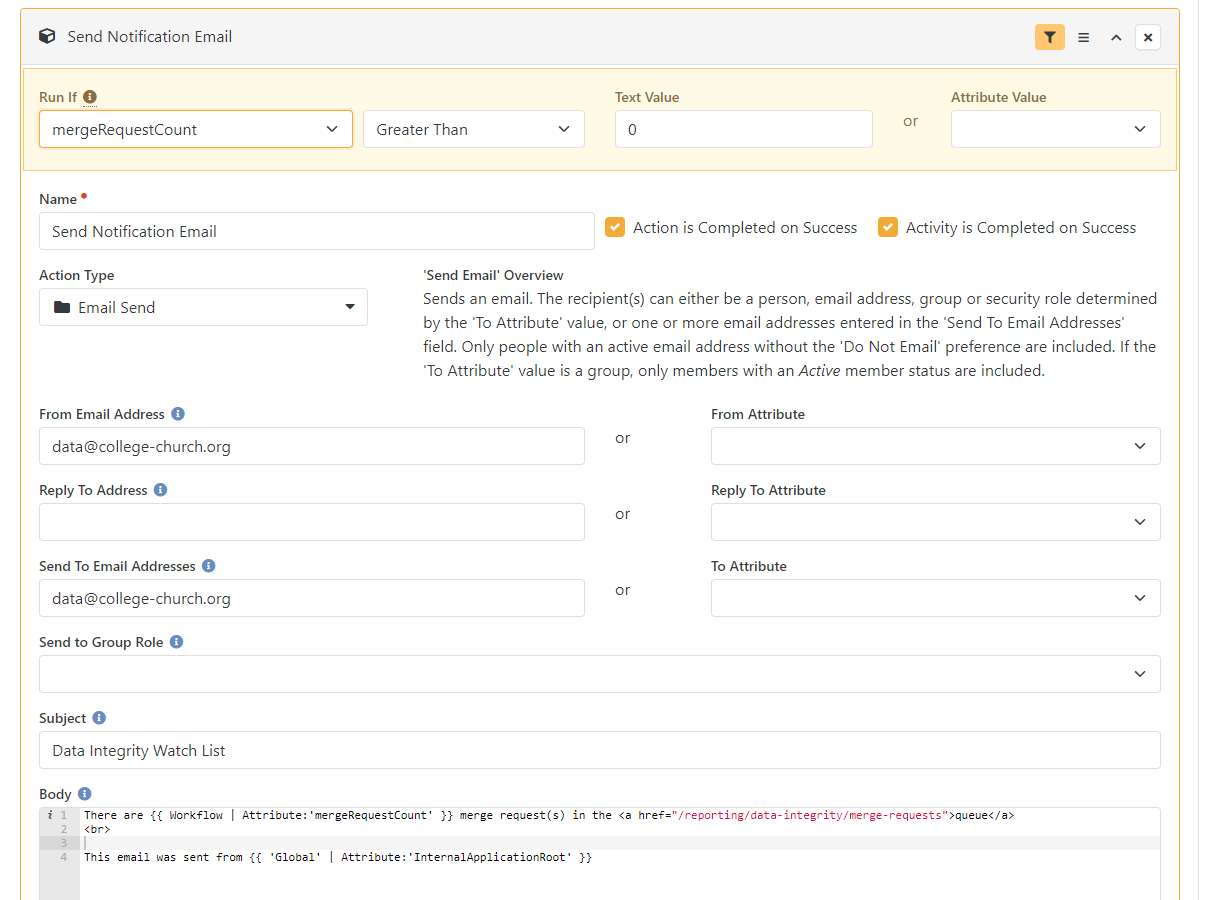Screen dimensions: 1216x900
Task: Collapse the action panel with up chevron
Action: (1116, 37)
